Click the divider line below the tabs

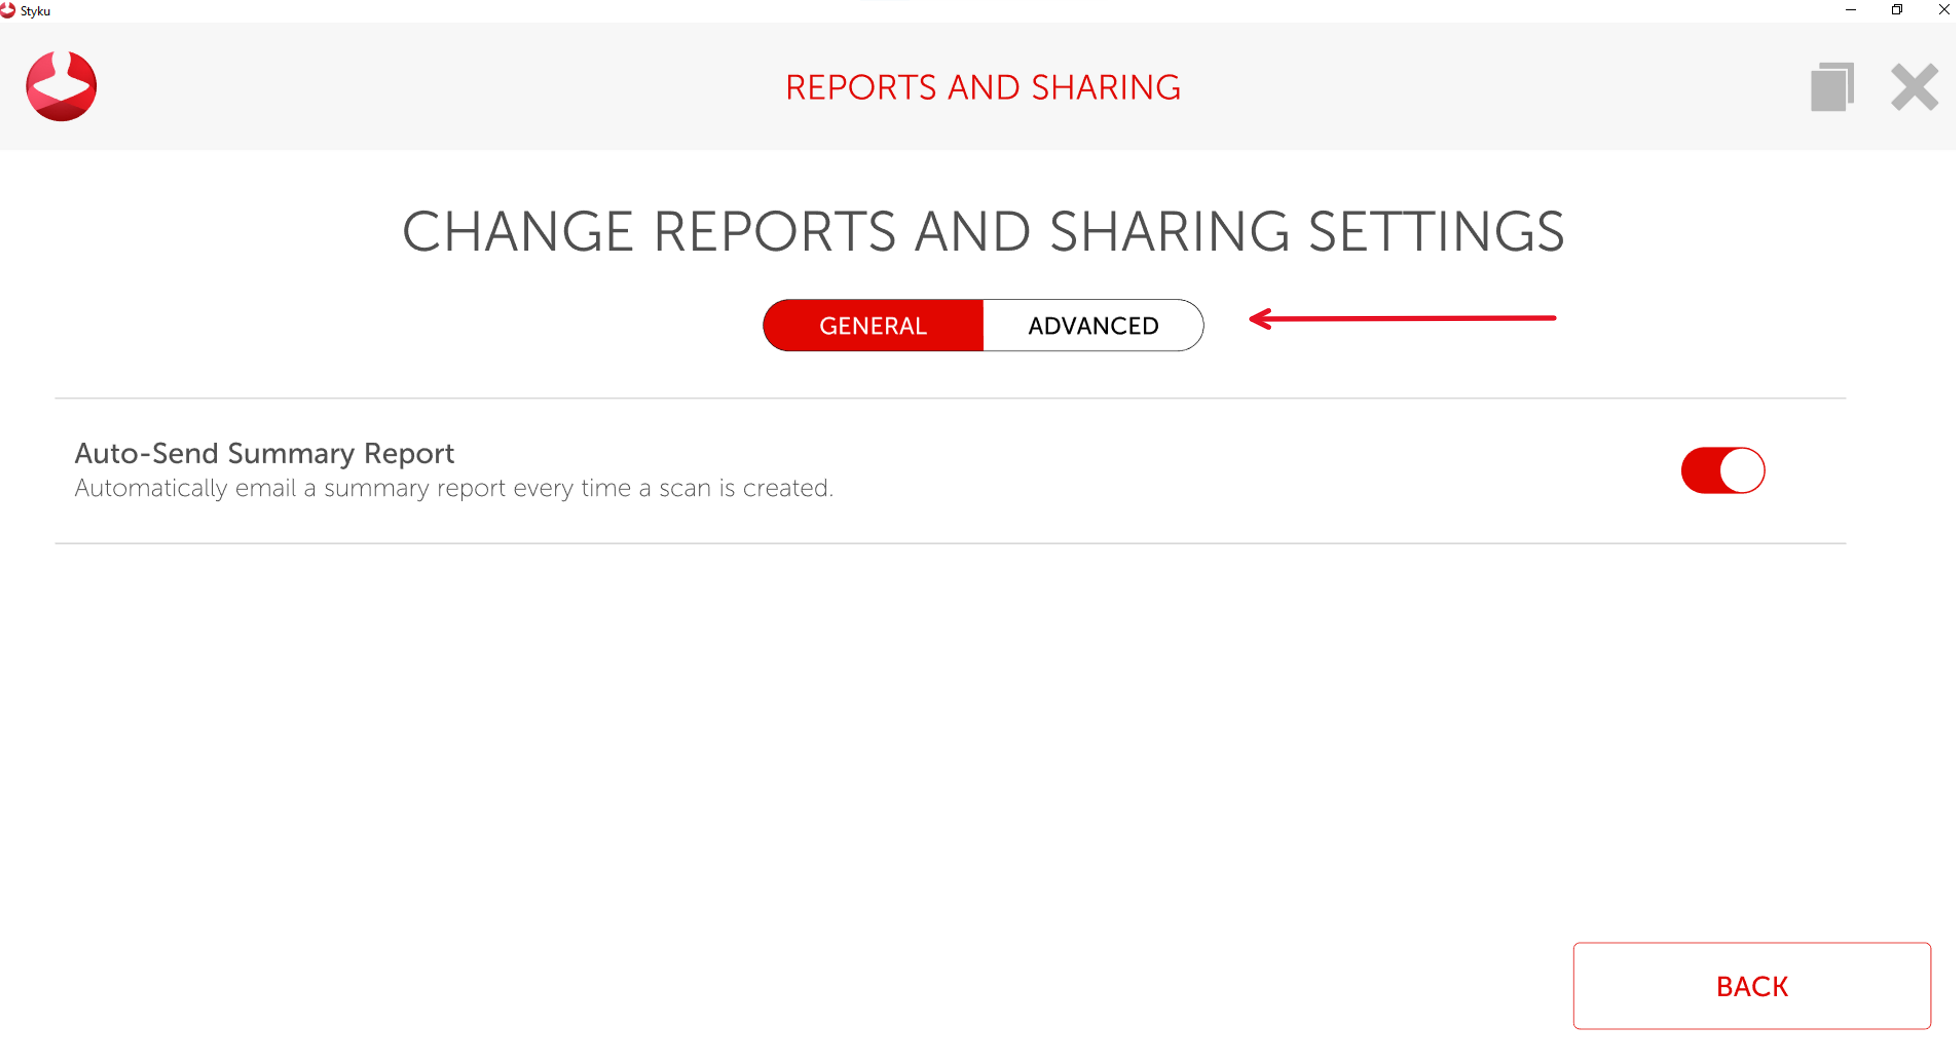coord(950,398)
